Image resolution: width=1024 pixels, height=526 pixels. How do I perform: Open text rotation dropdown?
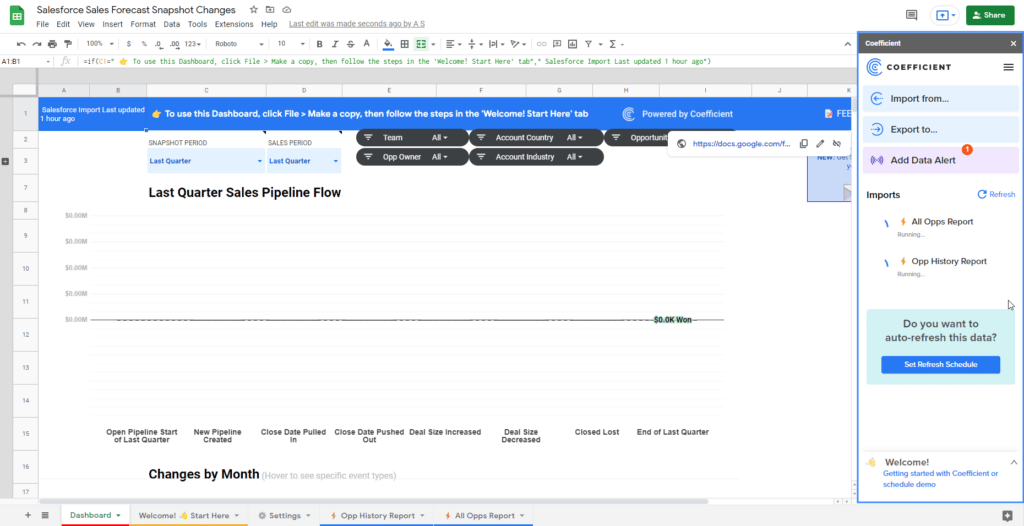518,44
